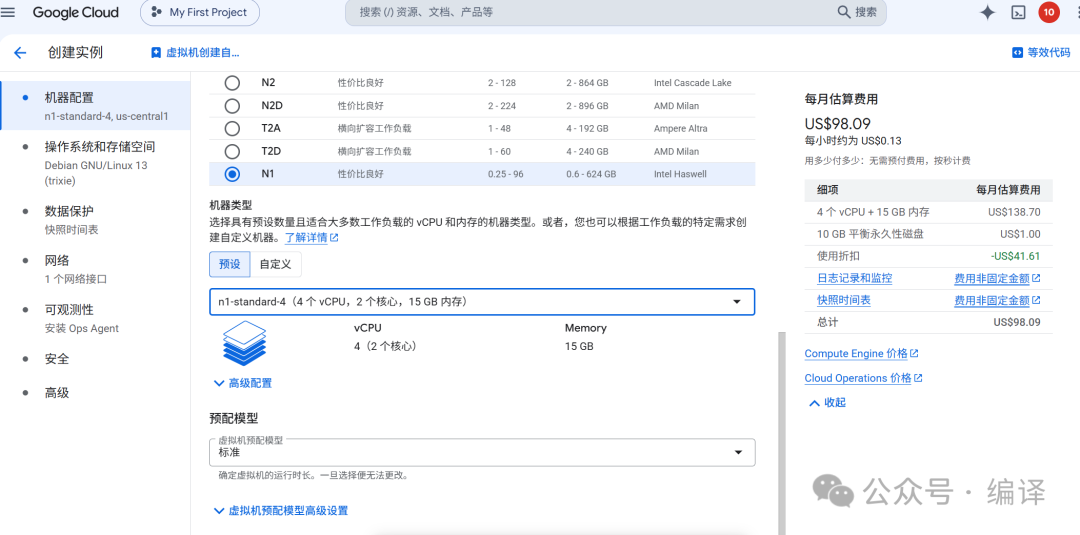Open the 了解详情 learn more link
This screenshot has height=535, width=1080.
(x=312, y=238)
